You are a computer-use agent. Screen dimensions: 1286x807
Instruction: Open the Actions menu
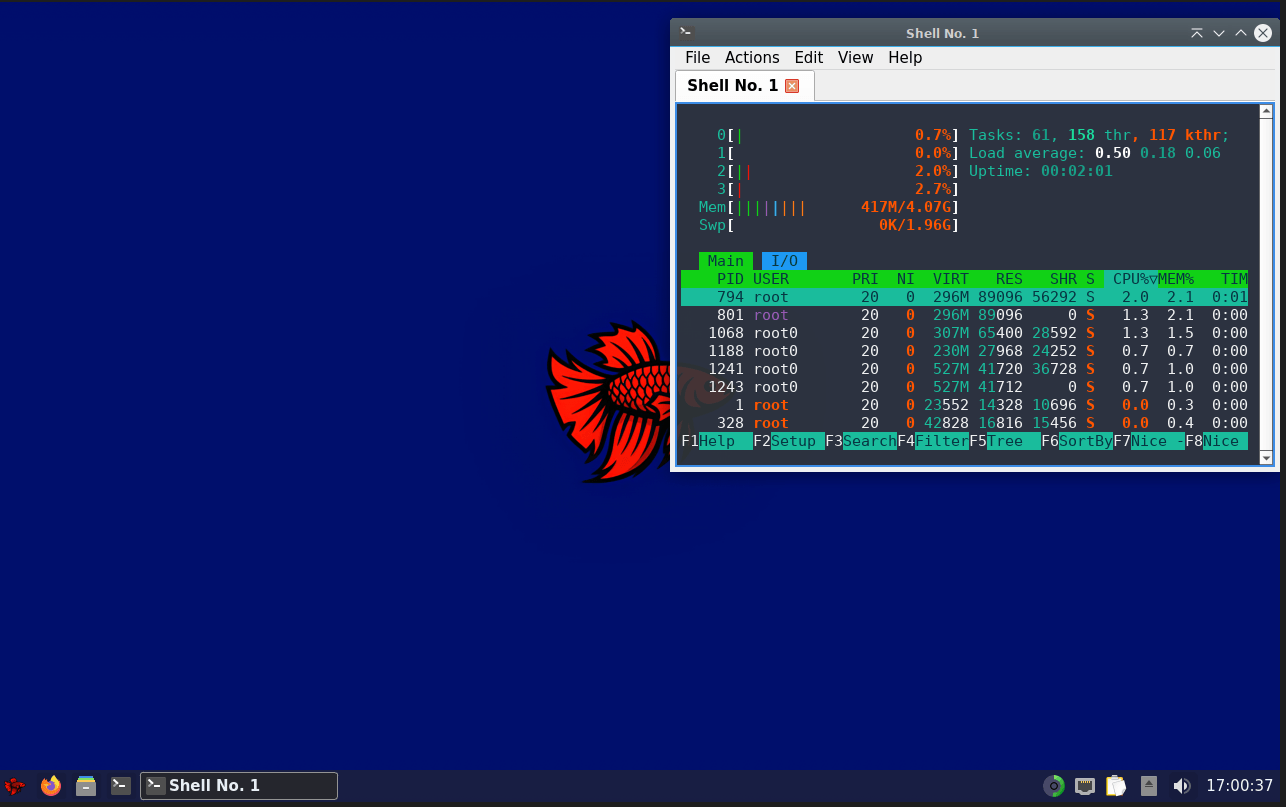point(752,57)
